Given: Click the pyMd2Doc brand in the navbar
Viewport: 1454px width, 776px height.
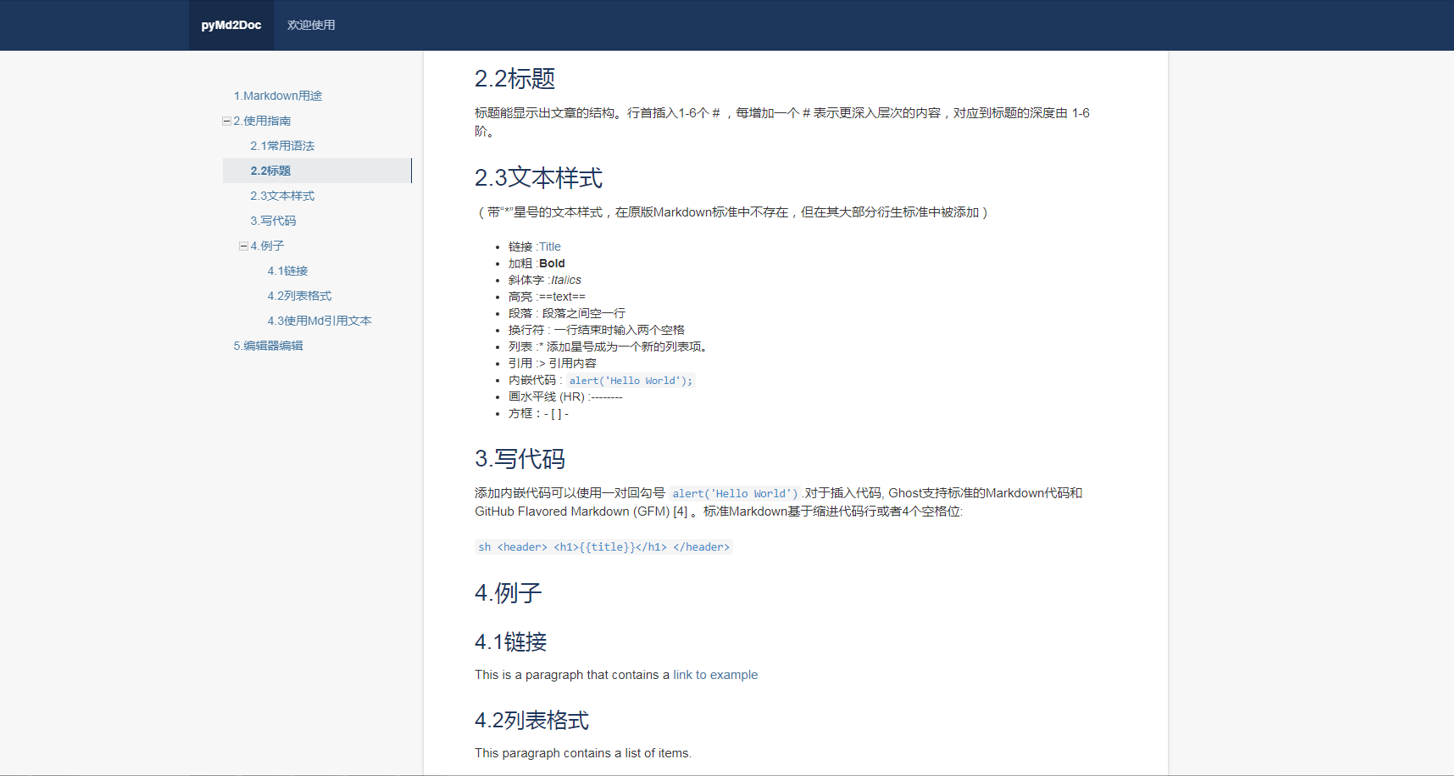Looking at the screenshot, I should pyautogui.click(x=230, y=25).
